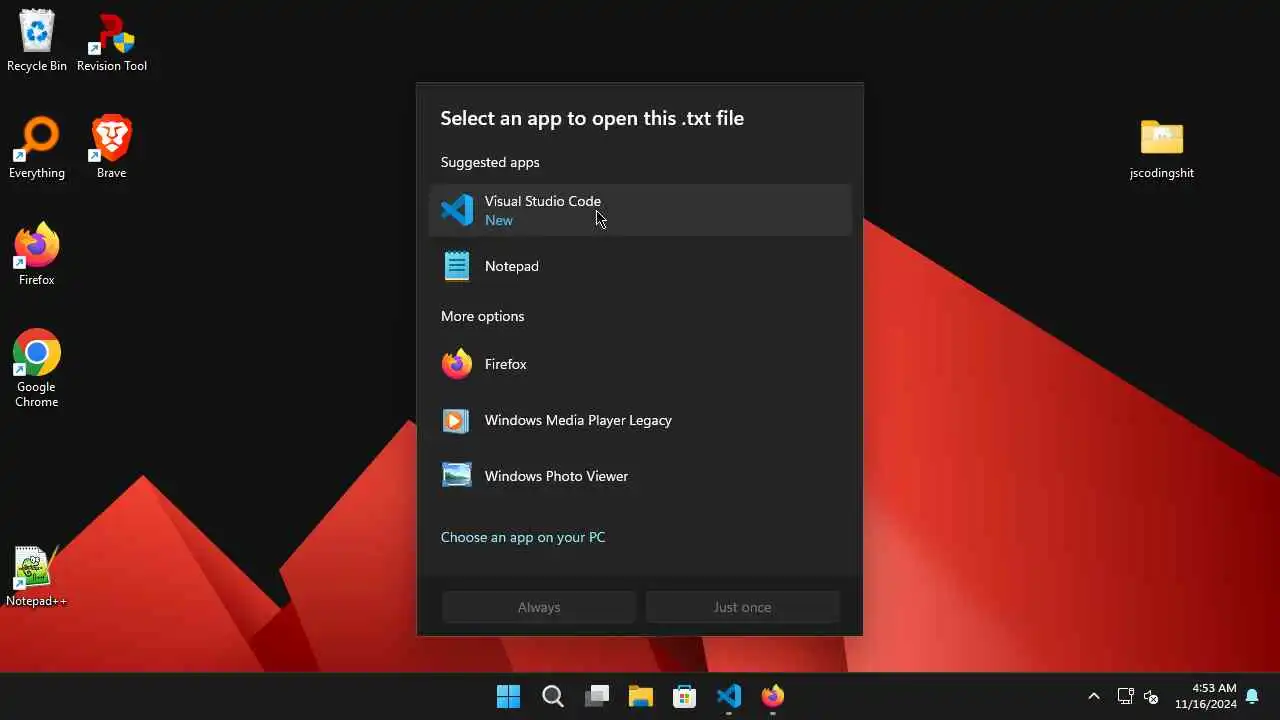Select Firefox under More options
Screen dimensions: 1280x720
(640, 364)
